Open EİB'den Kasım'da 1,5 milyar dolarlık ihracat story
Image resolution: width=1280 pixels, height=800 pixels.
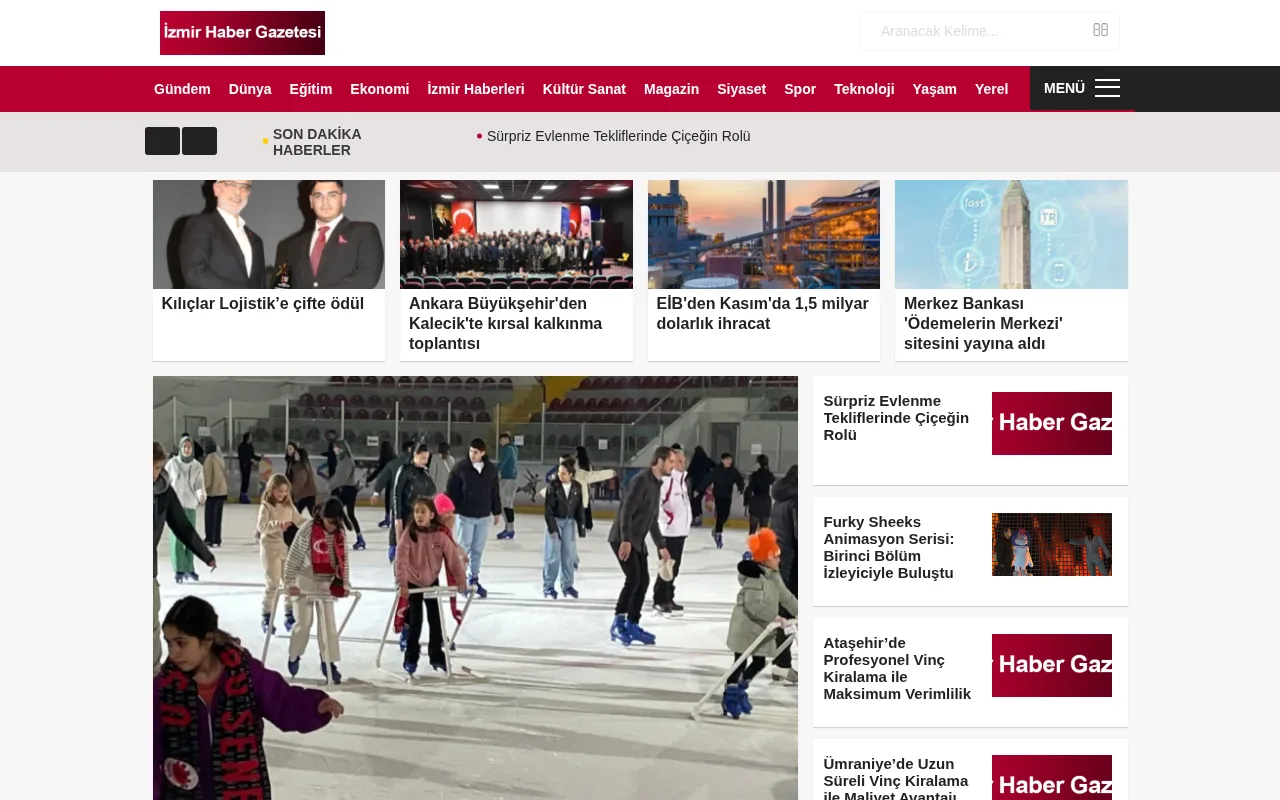pos(762,313)
